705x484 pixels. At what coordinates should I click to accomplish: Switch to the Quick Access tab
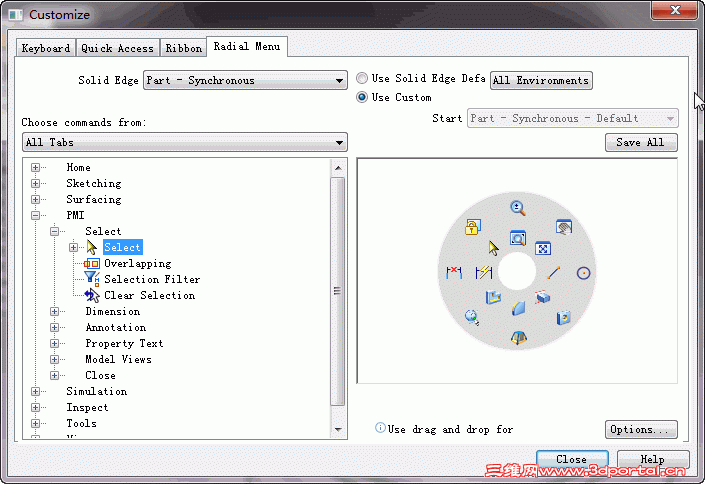point(117,48)
